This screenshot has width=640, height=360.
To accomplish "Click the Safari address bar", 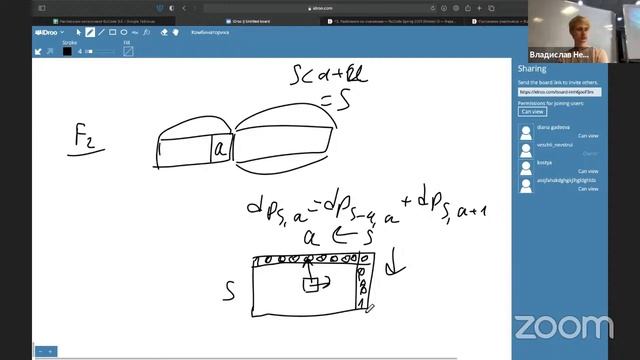I will pos(320,8).
